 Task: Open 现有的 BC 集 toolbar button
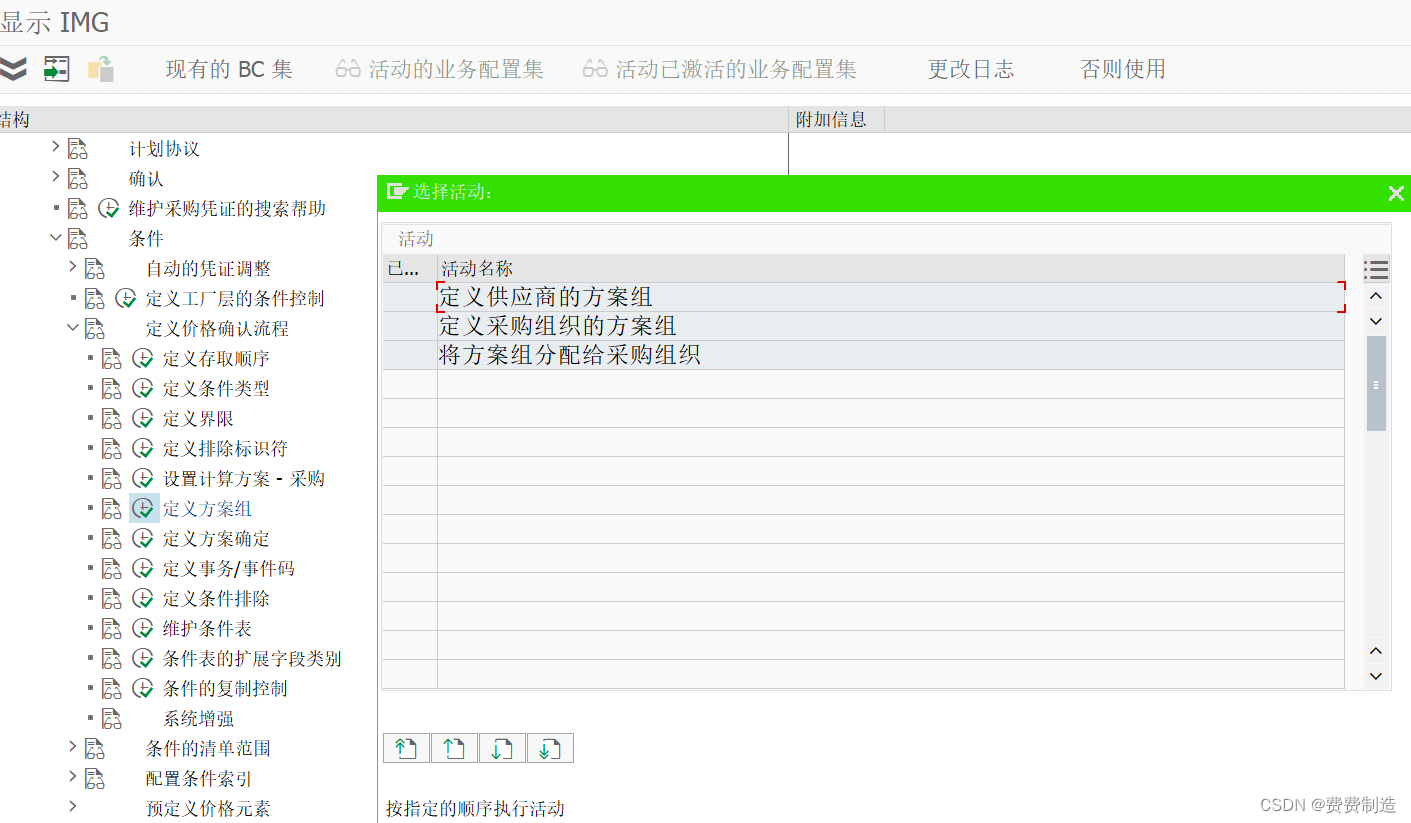pos(229,69)
